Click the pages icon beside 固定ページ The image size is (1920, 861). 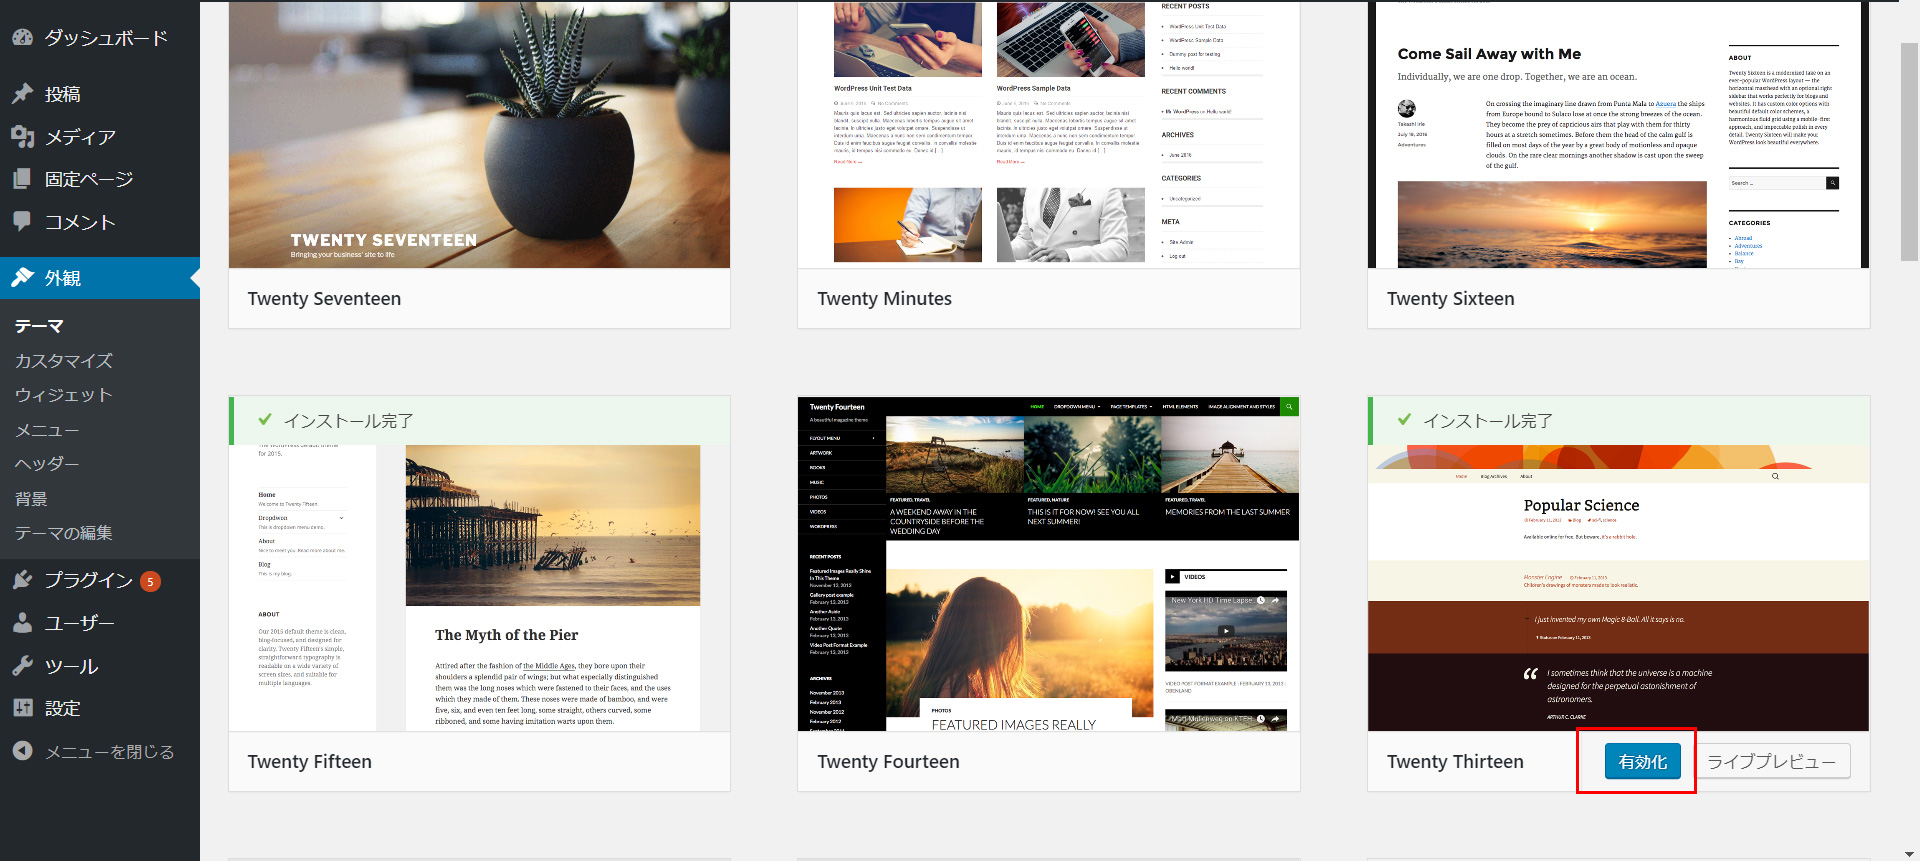coord(23,179)
